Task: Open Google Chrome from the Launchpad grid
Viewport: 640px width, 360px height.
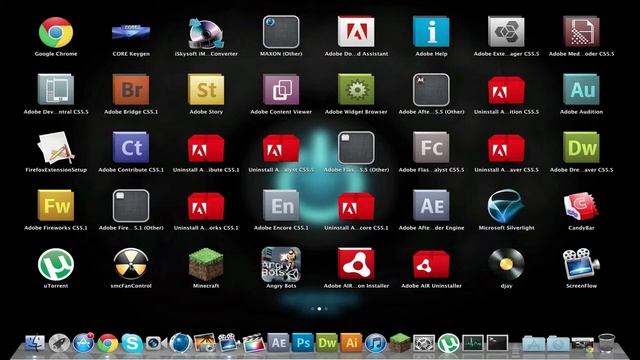Action: pos(56,32)
